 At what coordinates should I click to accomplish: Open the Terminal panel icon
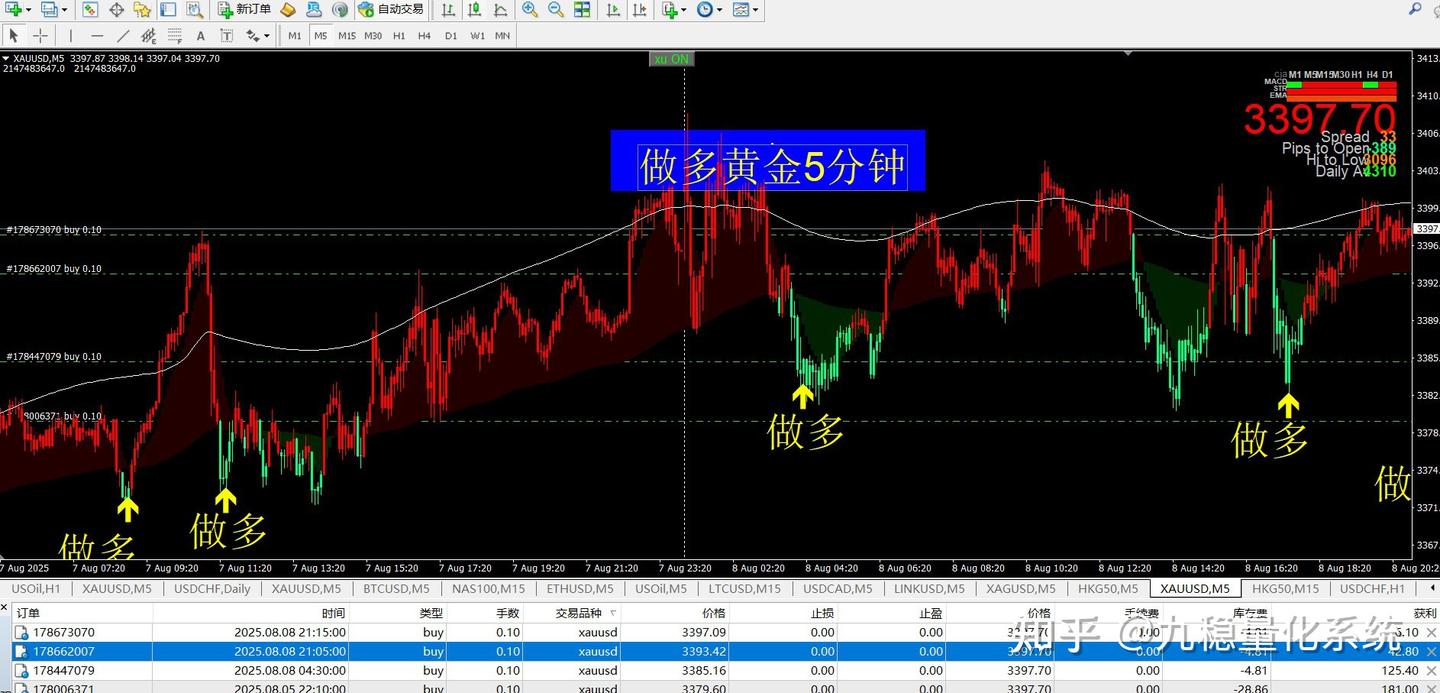pyautogui.click(x=167, y=11)
